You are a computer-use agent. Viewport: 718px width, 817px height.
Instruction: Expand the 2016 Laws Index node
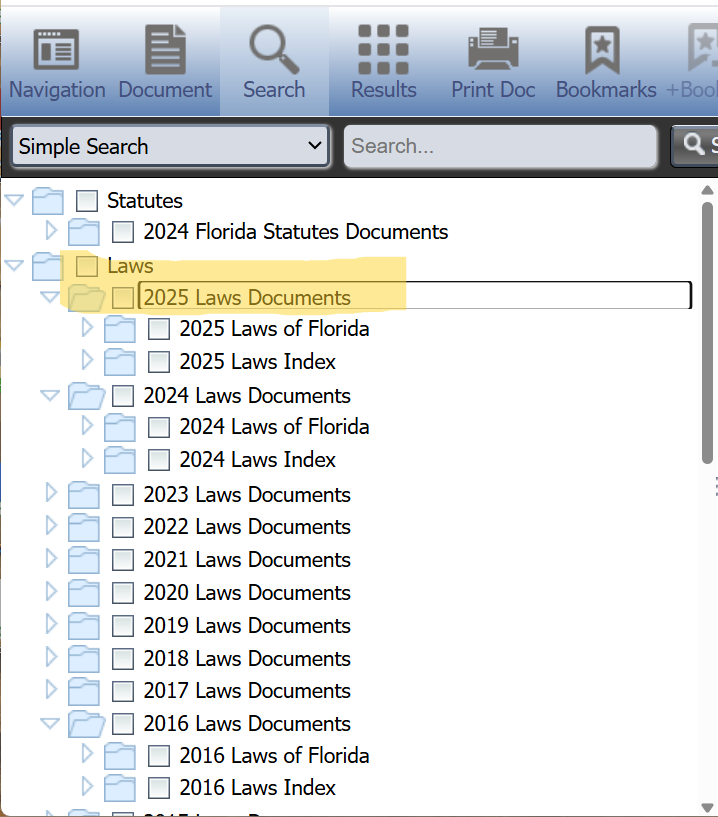point(87,787)
